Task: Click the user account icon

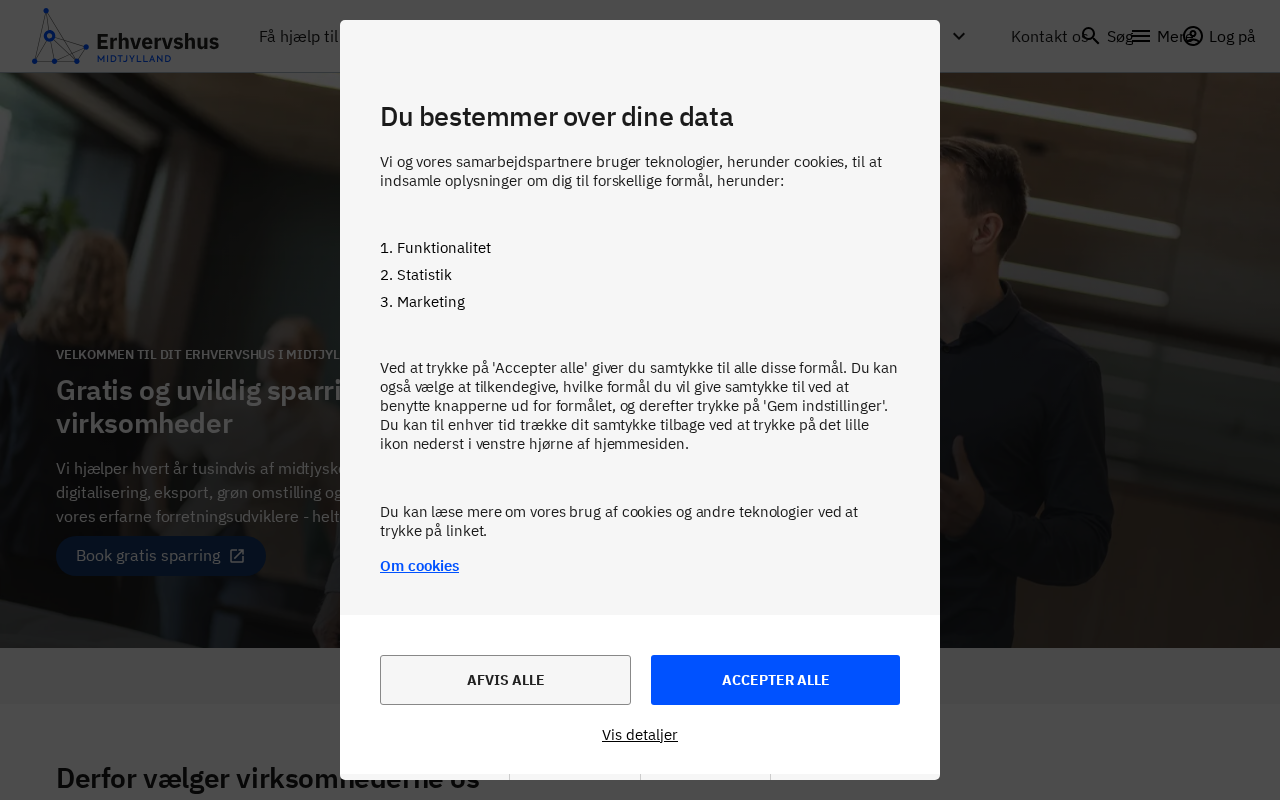Action: click(x=1193, y=37)
